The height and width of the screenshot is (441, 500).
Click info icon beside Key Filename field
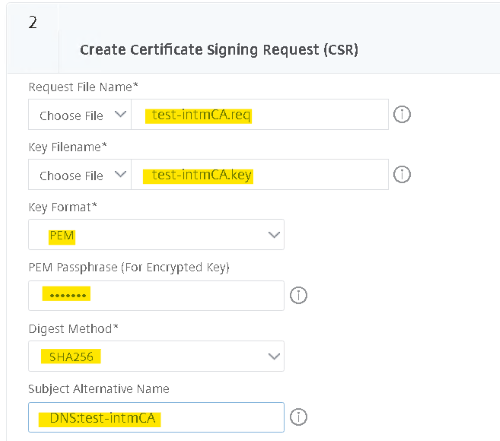coord(402,175)
